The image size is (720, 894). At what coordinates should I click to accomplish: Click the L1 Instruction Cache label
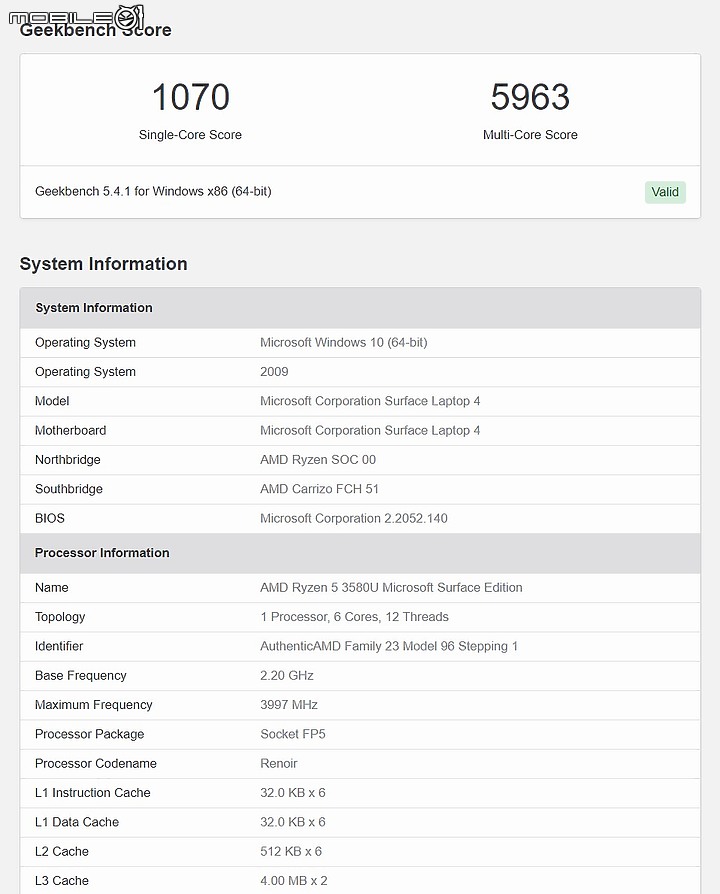pos(93,793)
